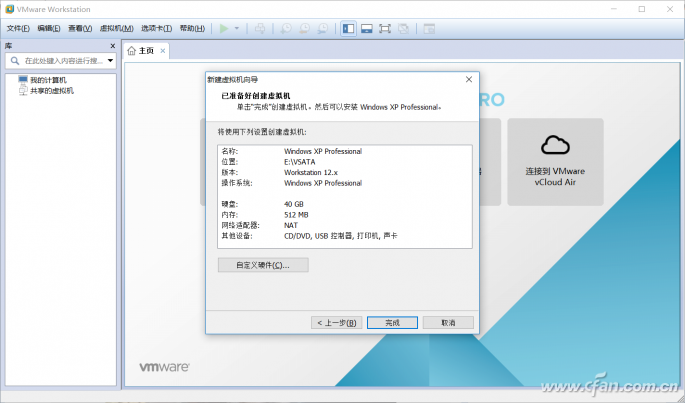Open the 查看(V) menu
Viewport: 685px width, 403px height.
pos(80,28)
